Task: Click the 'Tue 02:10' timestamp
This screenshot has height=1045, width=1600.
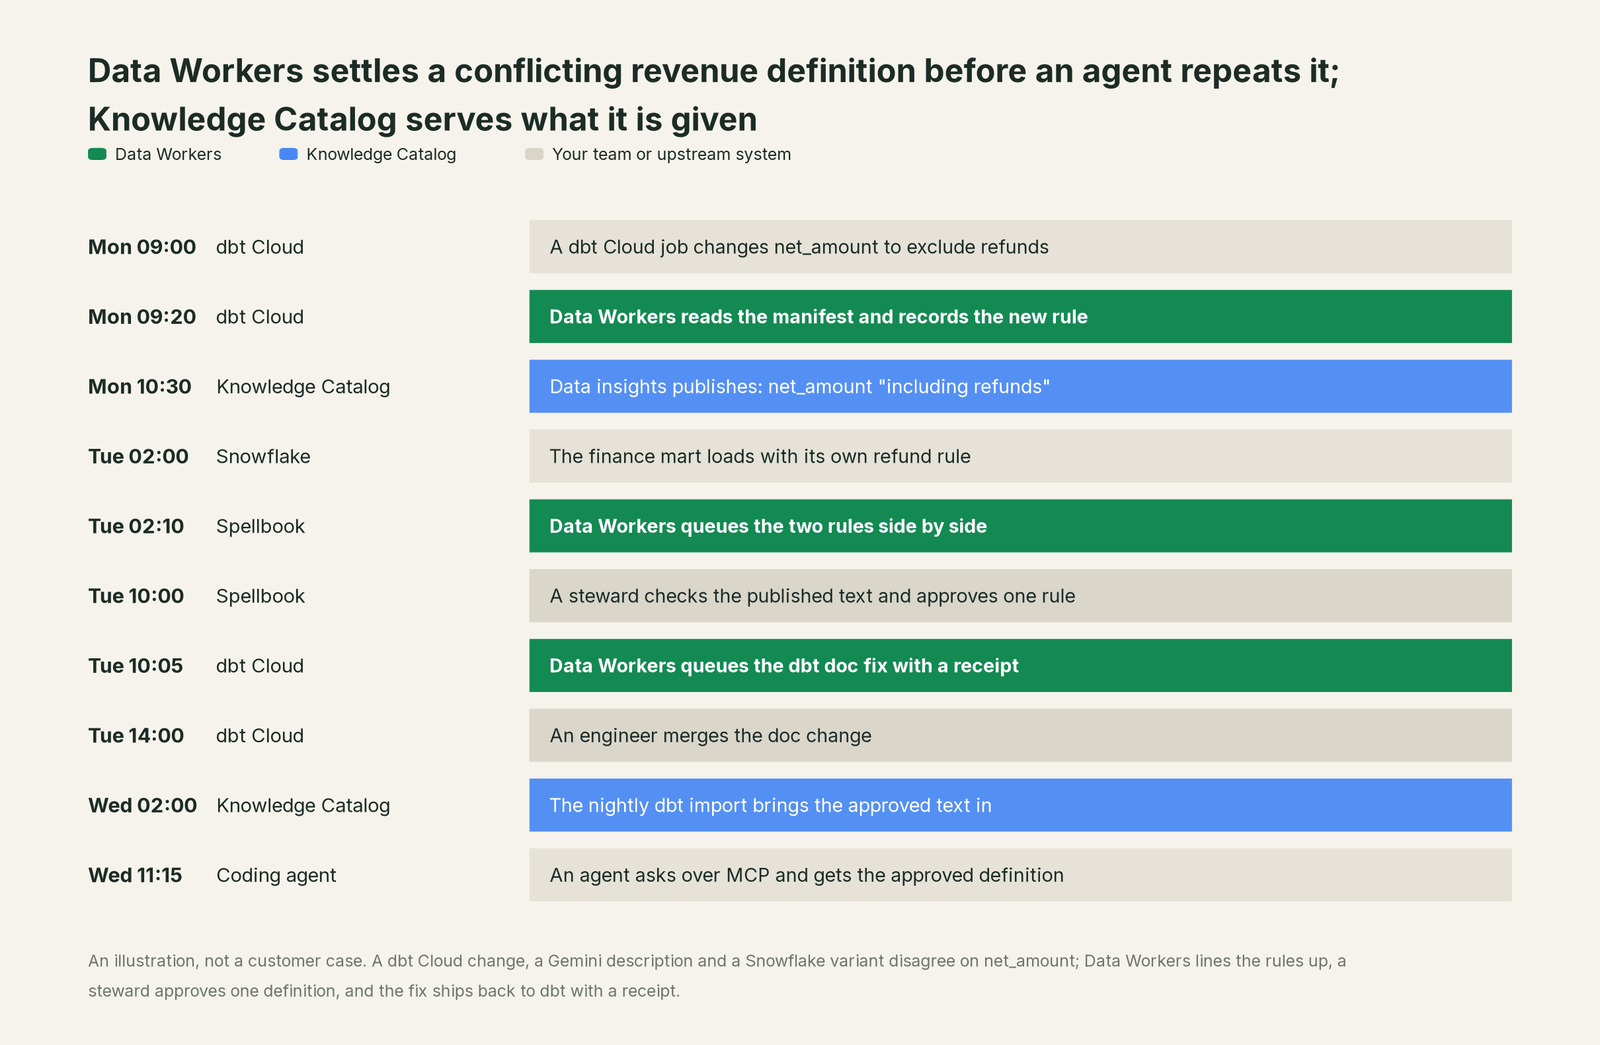Action: [136, 526]
